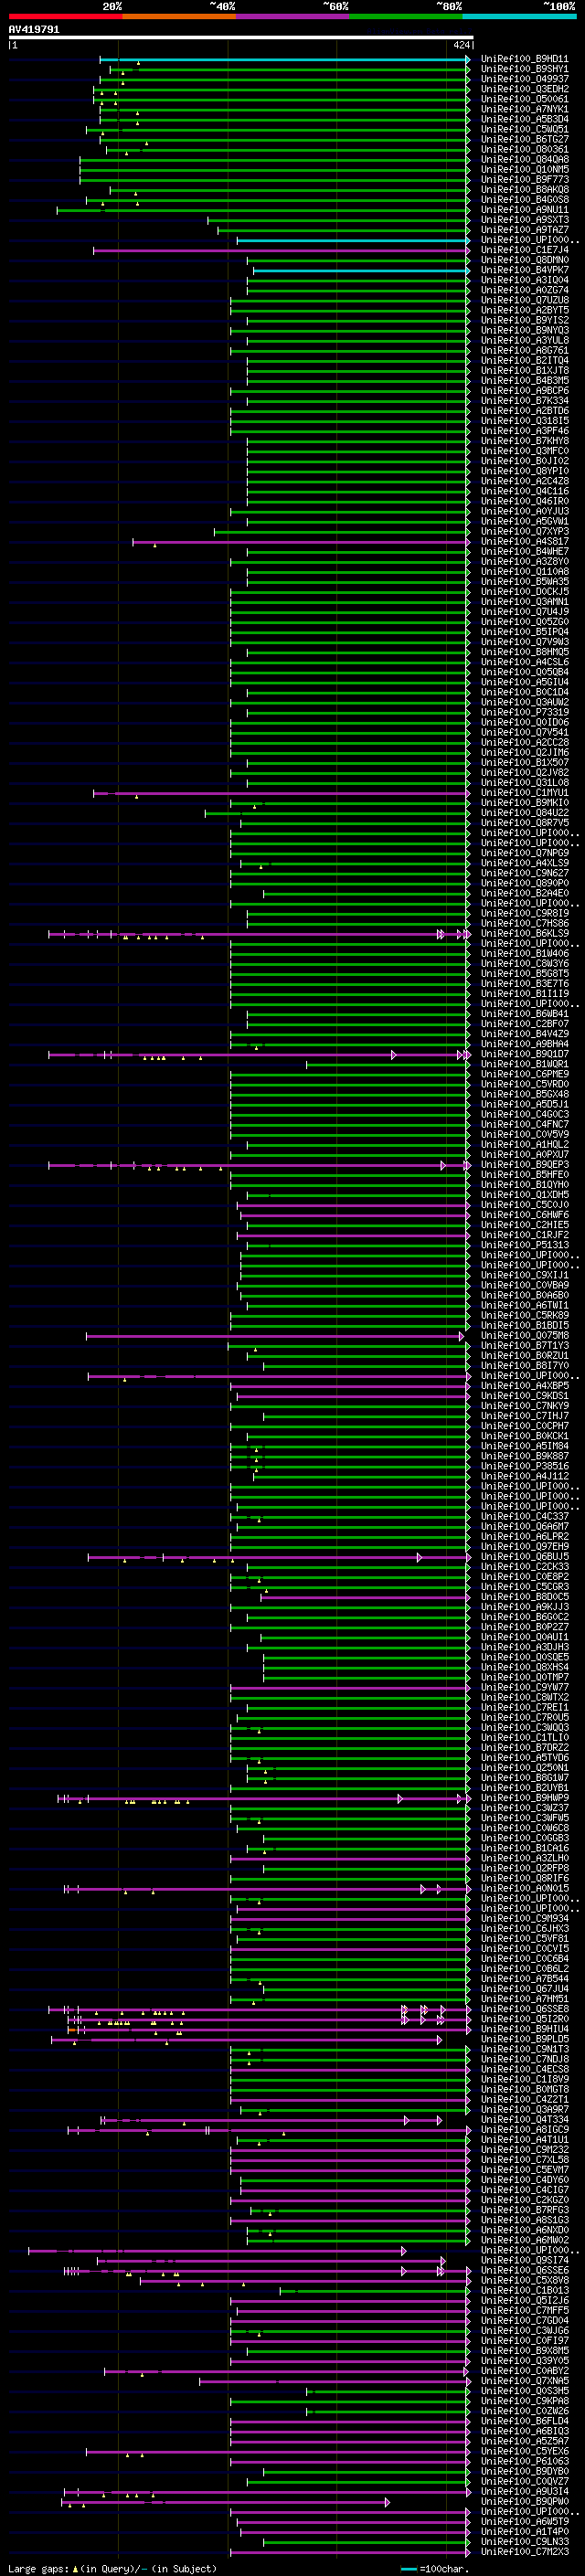Select the UniRef100_C4FNC7 label
This screenshot has height=2576, width=585.
click(x=524, y=1124)
